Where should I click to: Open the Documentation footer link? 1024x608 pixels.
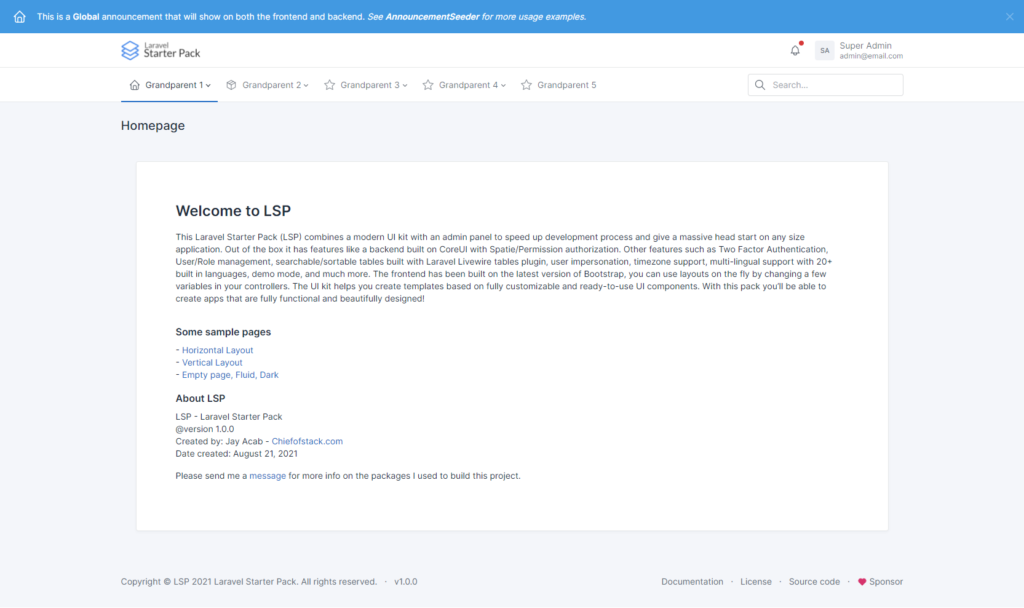tap(692, 582)
